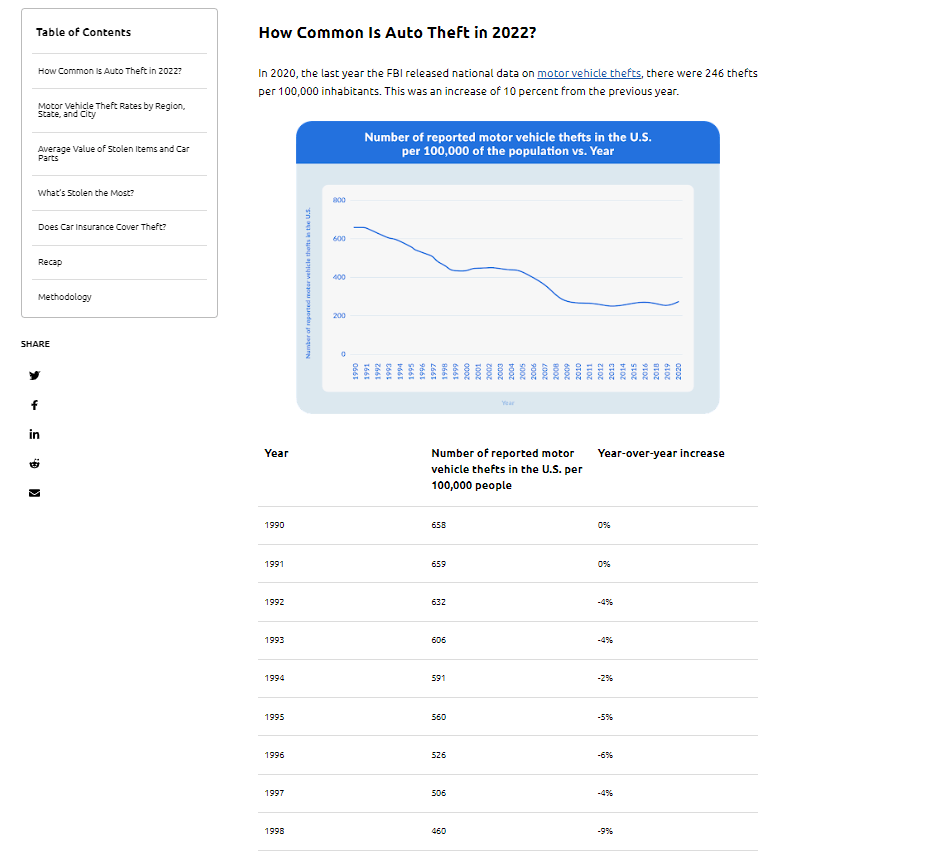Select 'Does Car Insurance Cover Theft?' entry

click(x=102, y=227)
